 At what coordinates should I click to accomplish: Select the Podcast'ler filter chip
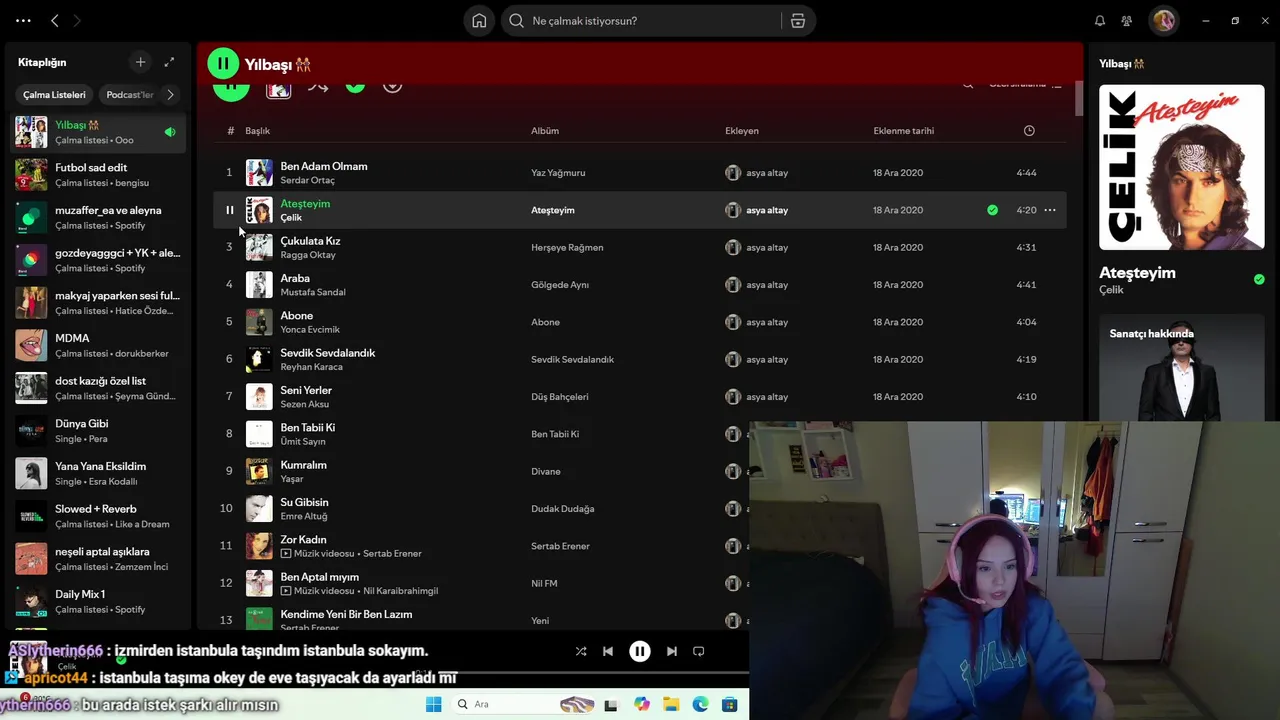[130, 95]
